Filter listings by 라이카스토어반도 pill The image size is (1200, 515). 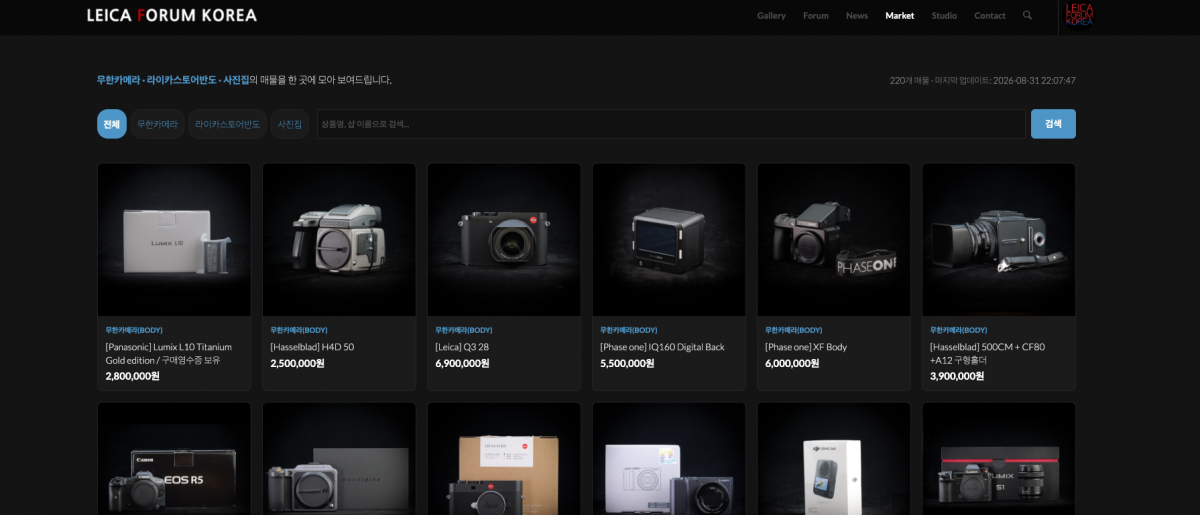coord(227,124)
